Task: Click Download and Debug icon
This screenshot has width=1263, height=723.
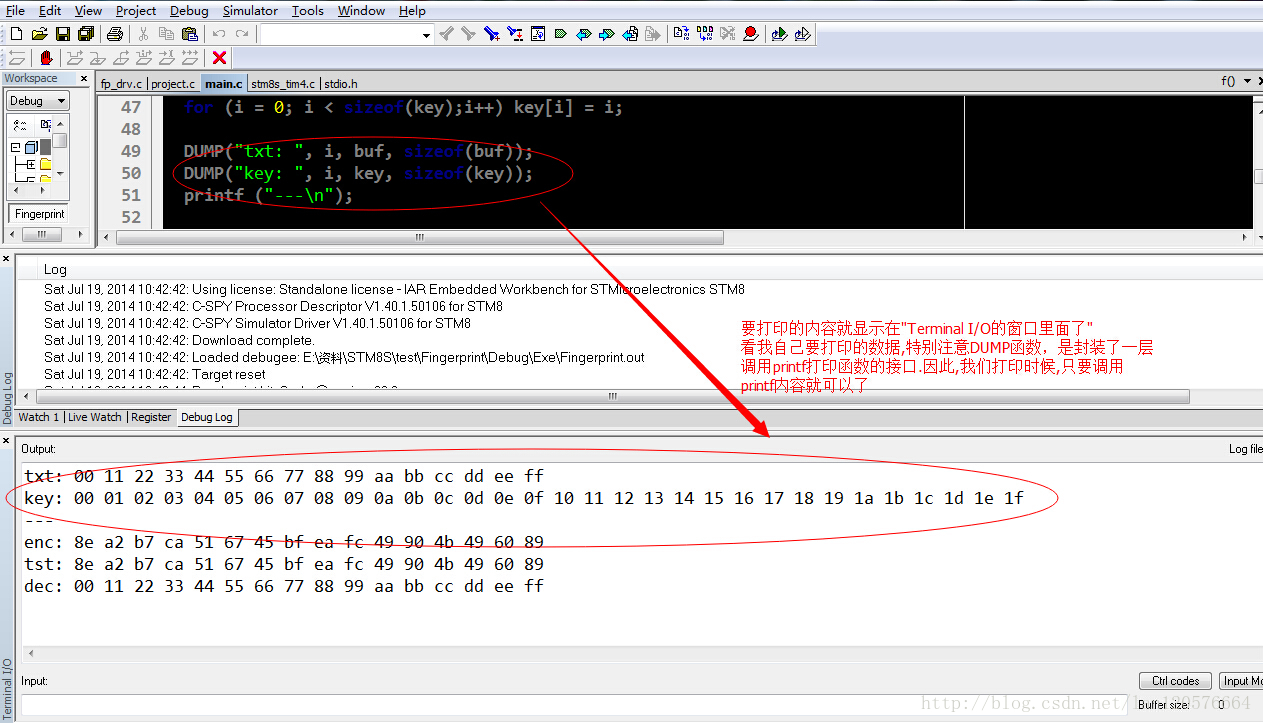Action: click(779, 34)
